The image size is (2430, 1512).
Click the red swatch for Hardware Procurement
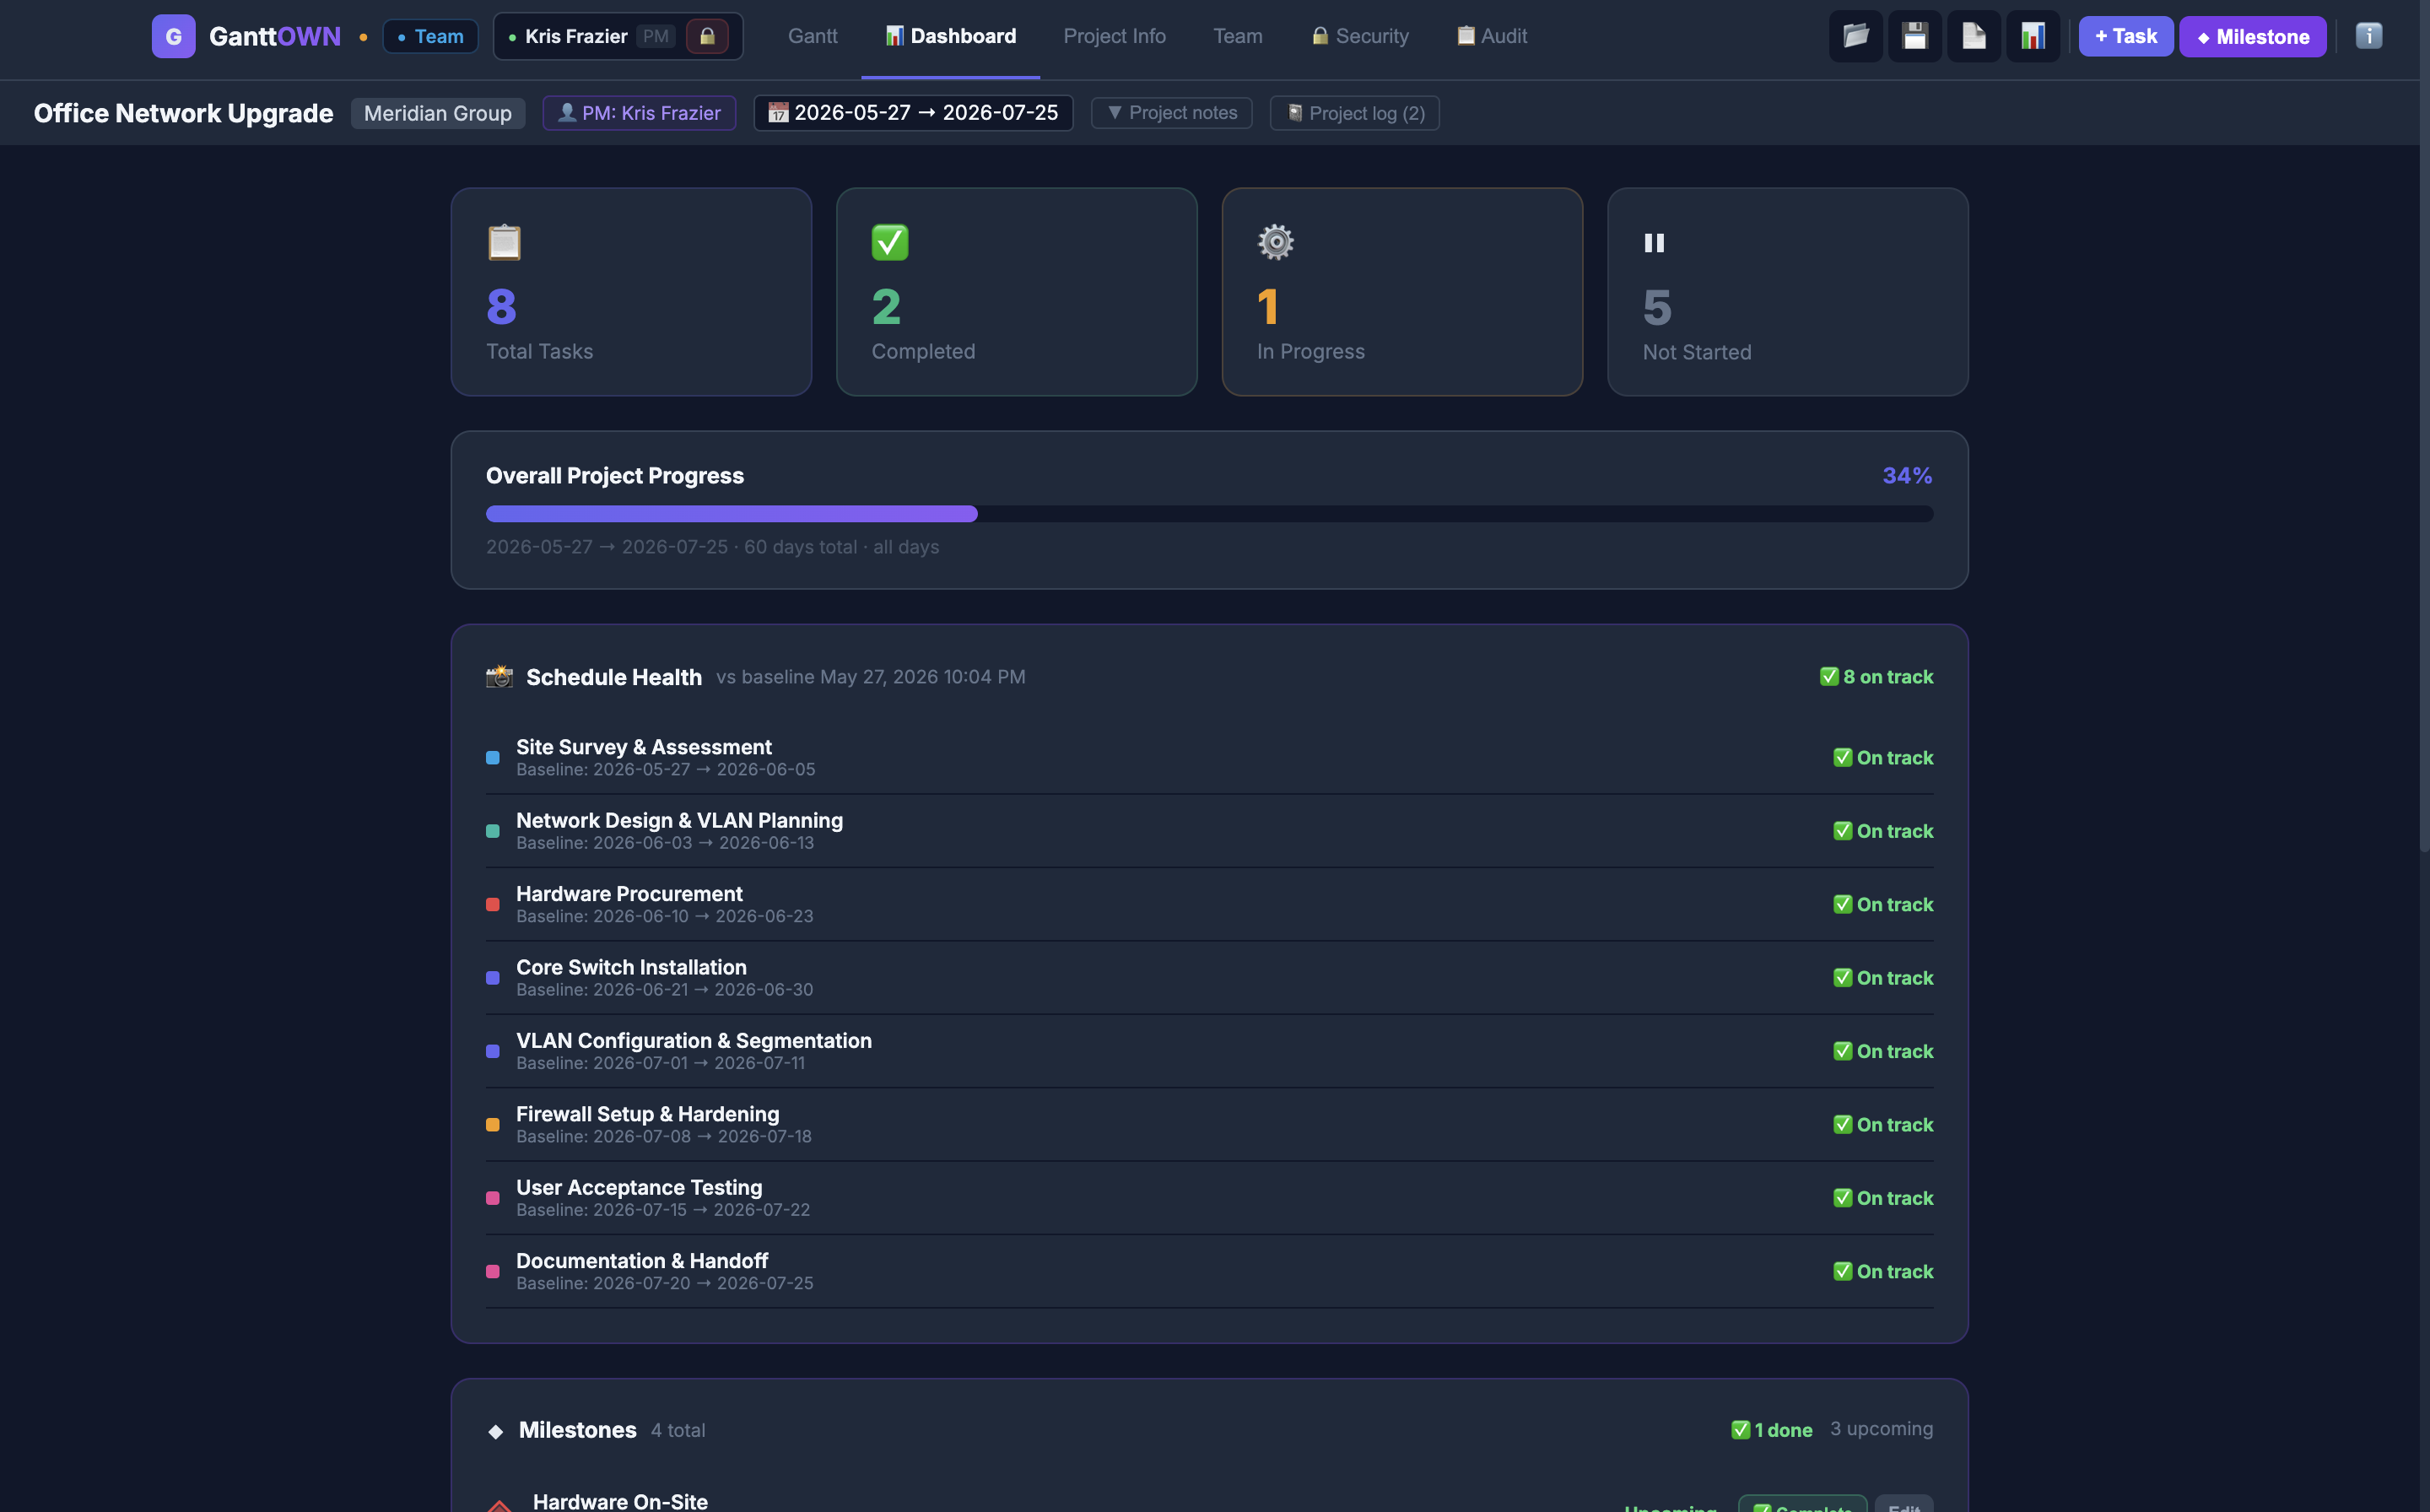coord(493,905)
